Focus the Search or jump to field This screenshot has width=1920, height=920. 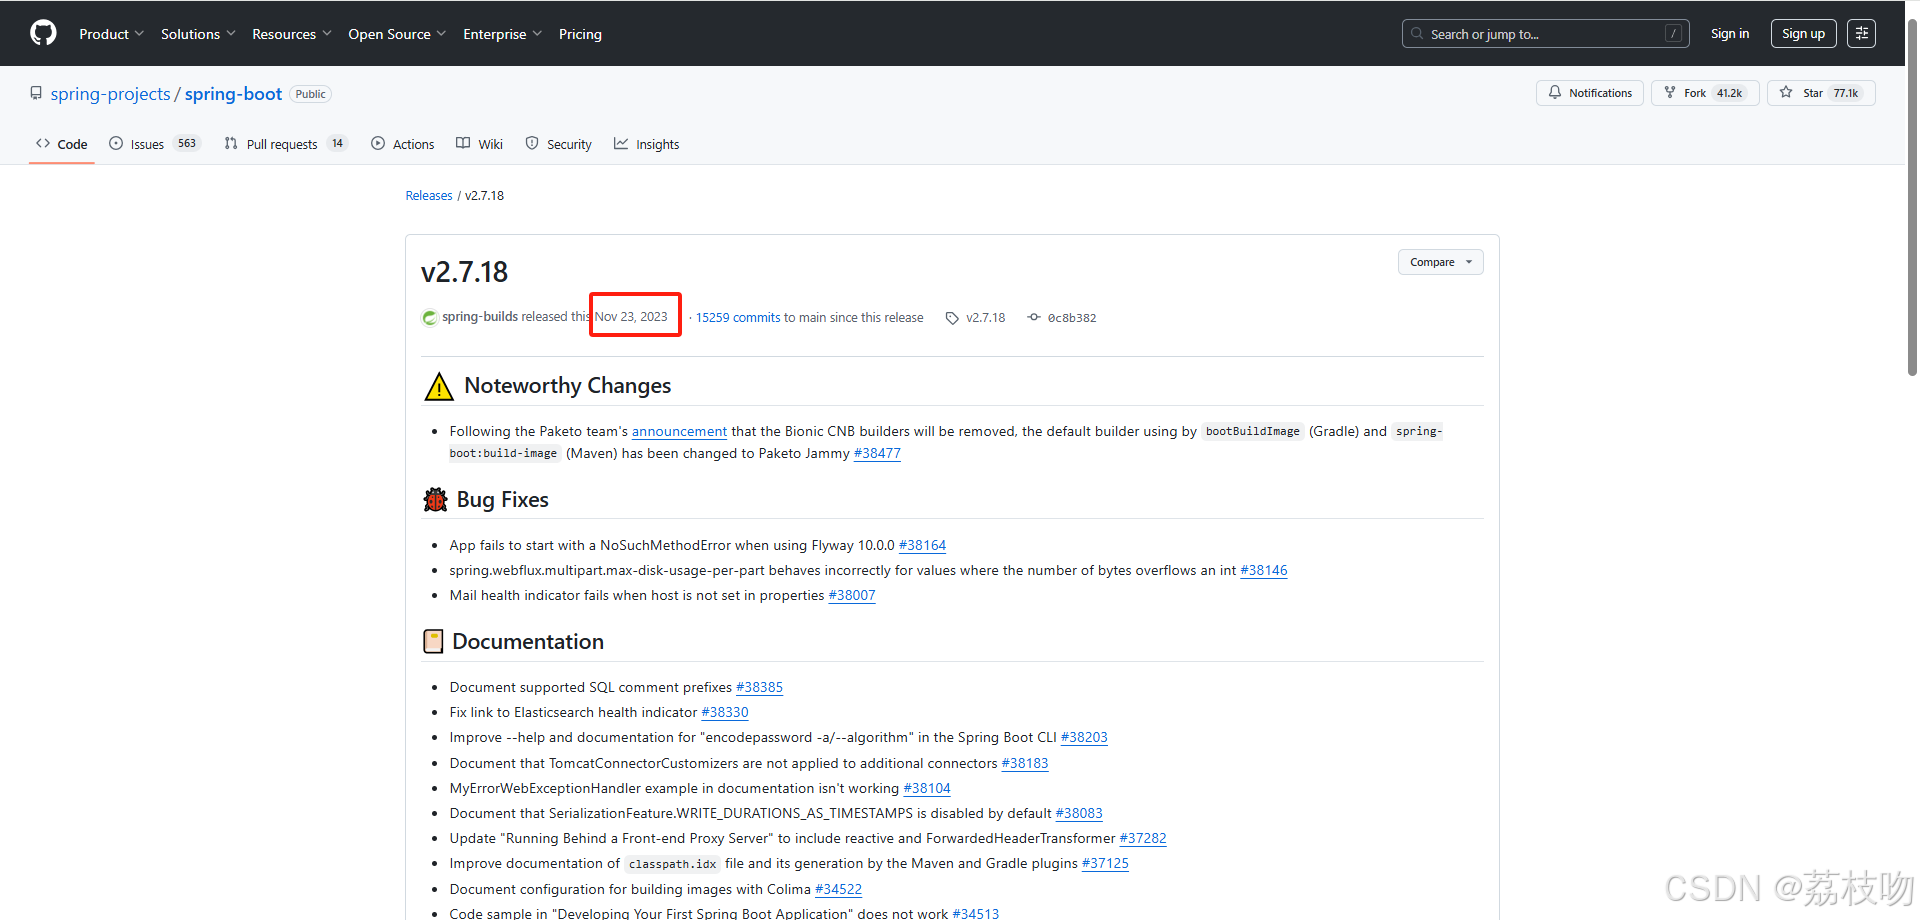pyautogui.click(x=1545, y=34)
